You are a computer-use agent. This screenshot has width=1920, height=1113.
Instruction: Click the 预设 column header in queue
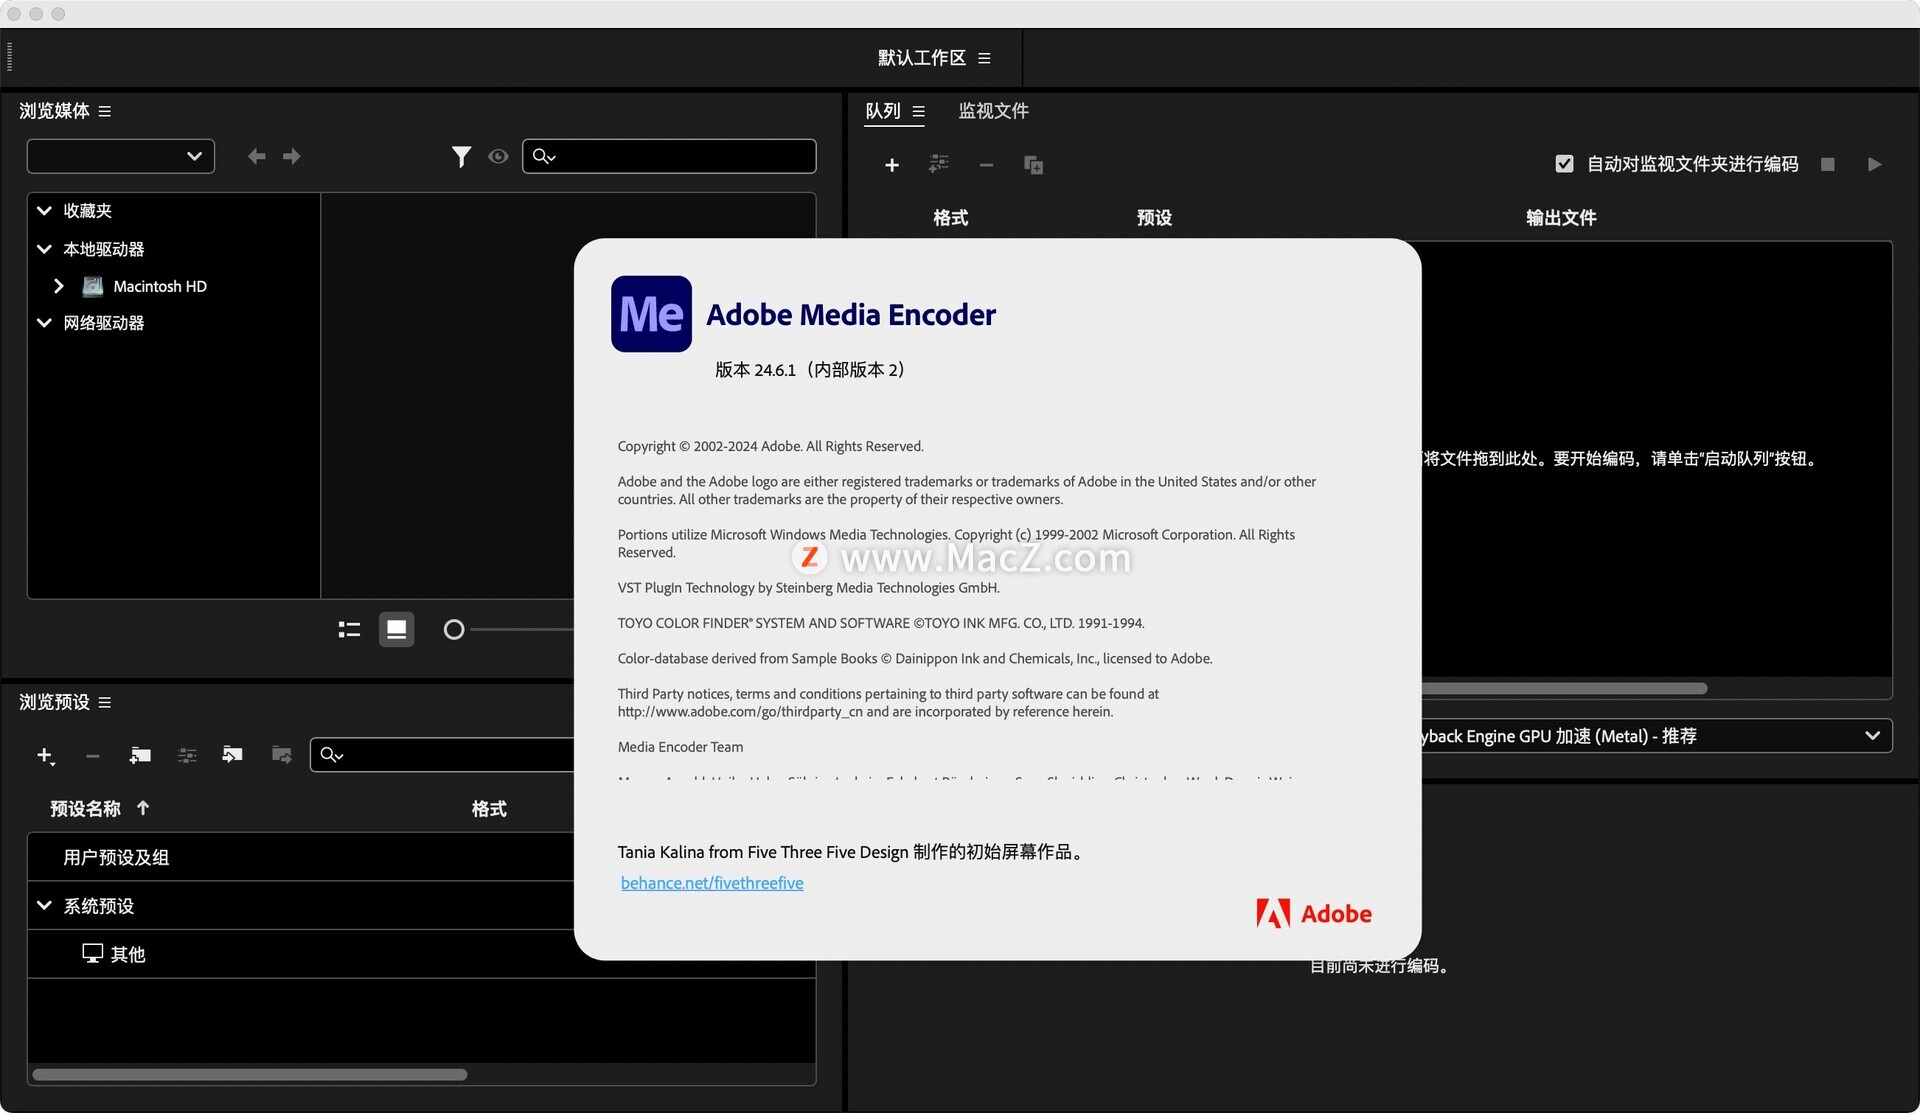click(1154, 218)
